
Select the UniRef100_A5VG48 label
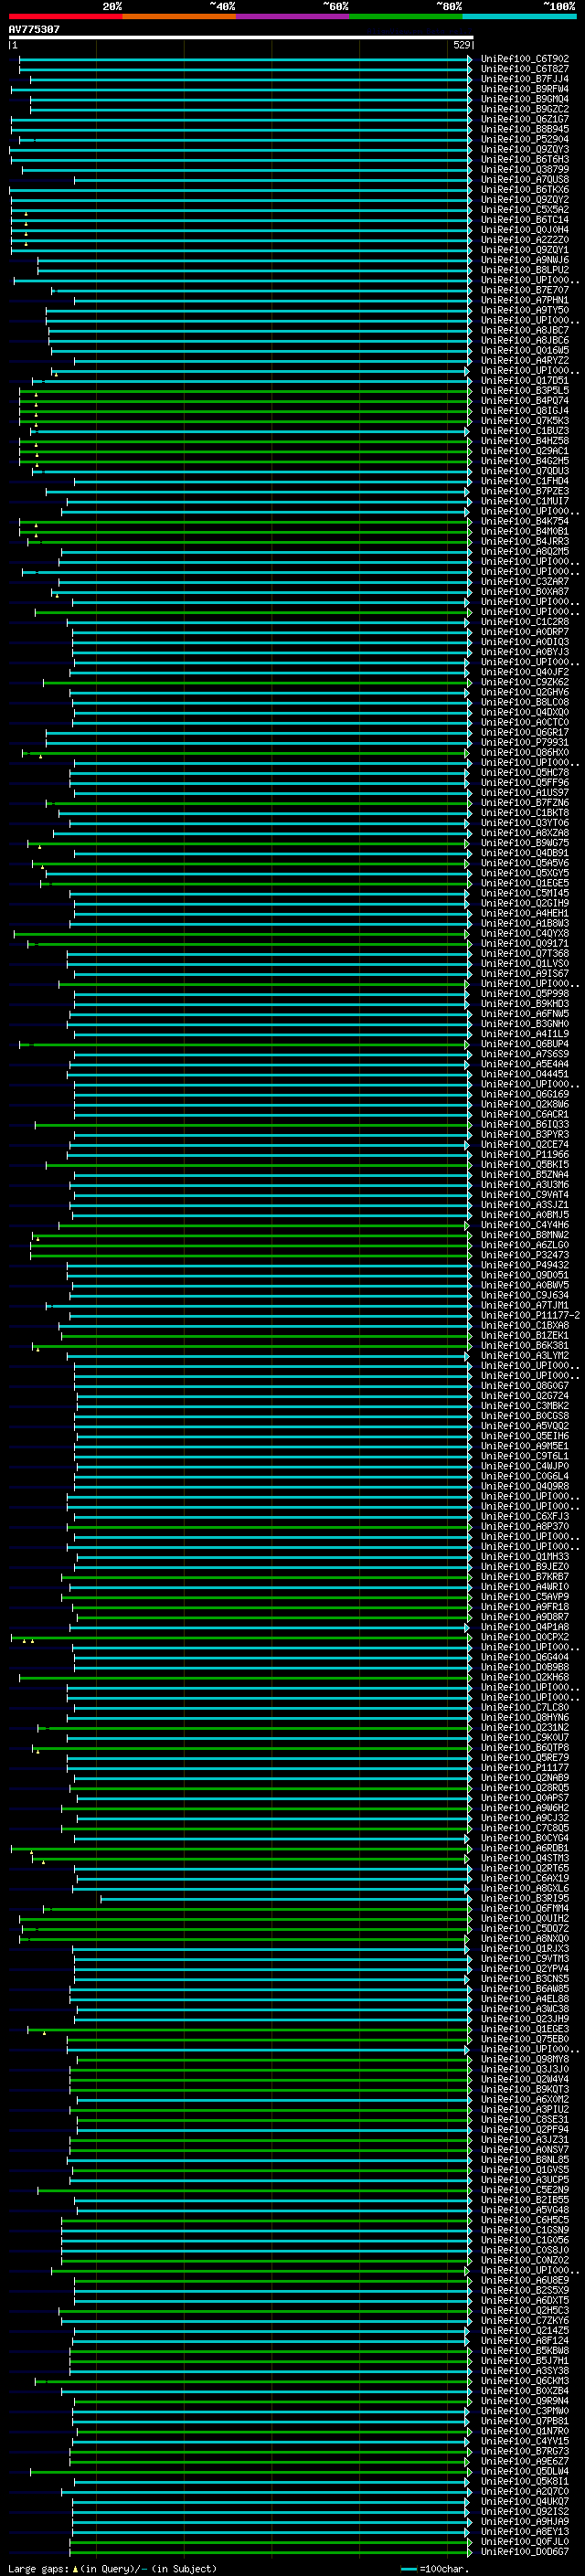(524, 2209)
